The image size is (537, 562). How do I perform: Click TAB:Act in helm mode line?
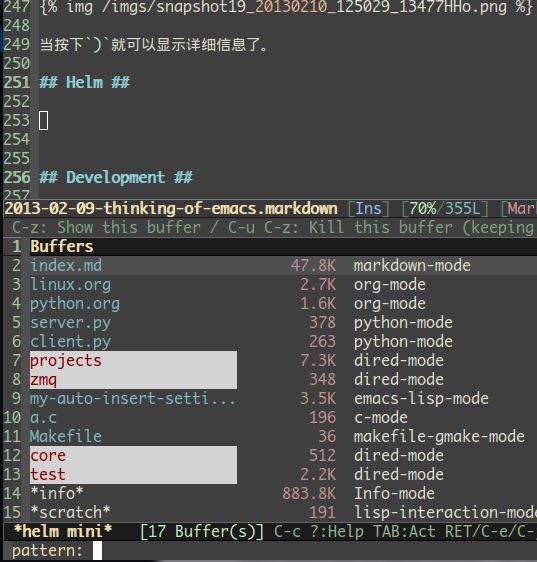pos(404,532)
